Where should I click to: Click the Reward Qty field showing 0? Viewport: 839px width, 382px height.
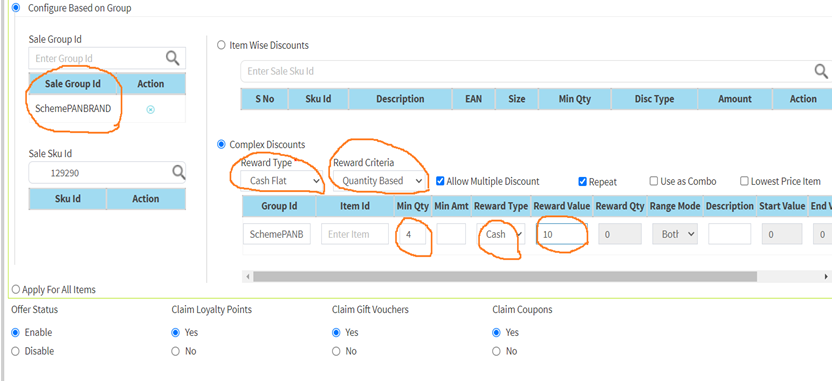(620, 234)
